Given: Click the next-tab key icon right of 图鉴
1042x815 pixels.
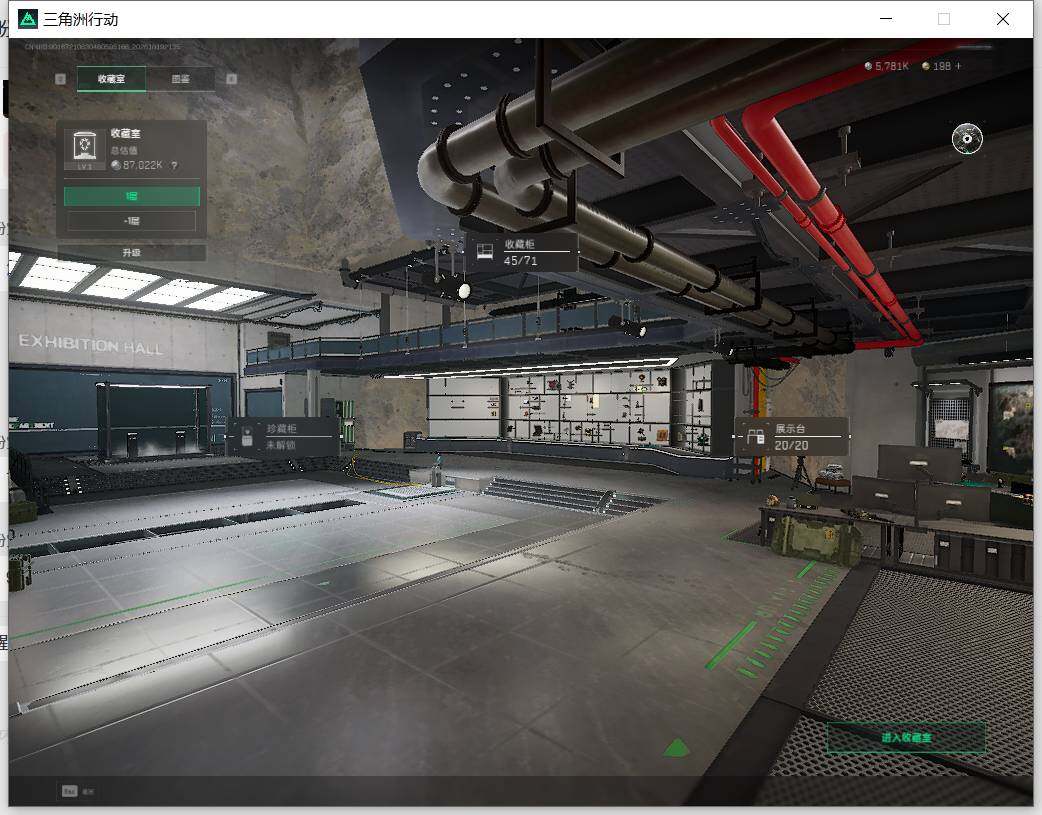Looking at the screenshot, I should 231,79.
